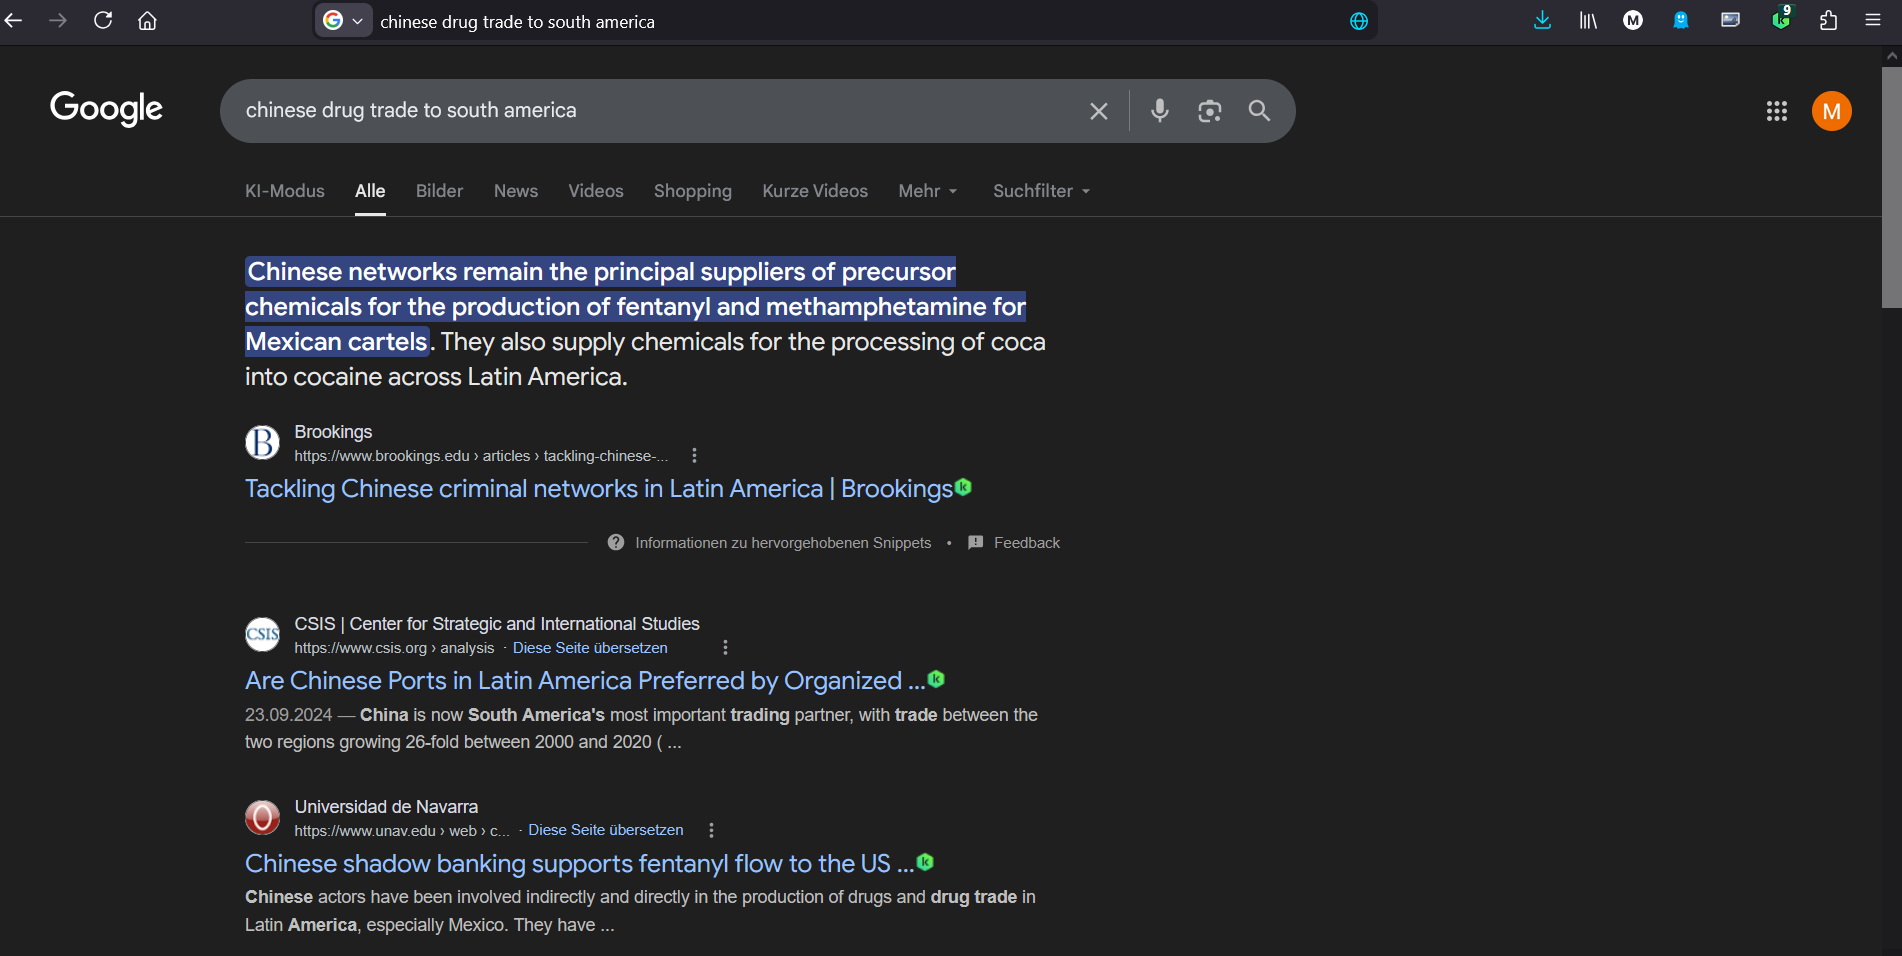Open the Brookings result options menu
The image size is (1902, 956).
pos(694,456)
